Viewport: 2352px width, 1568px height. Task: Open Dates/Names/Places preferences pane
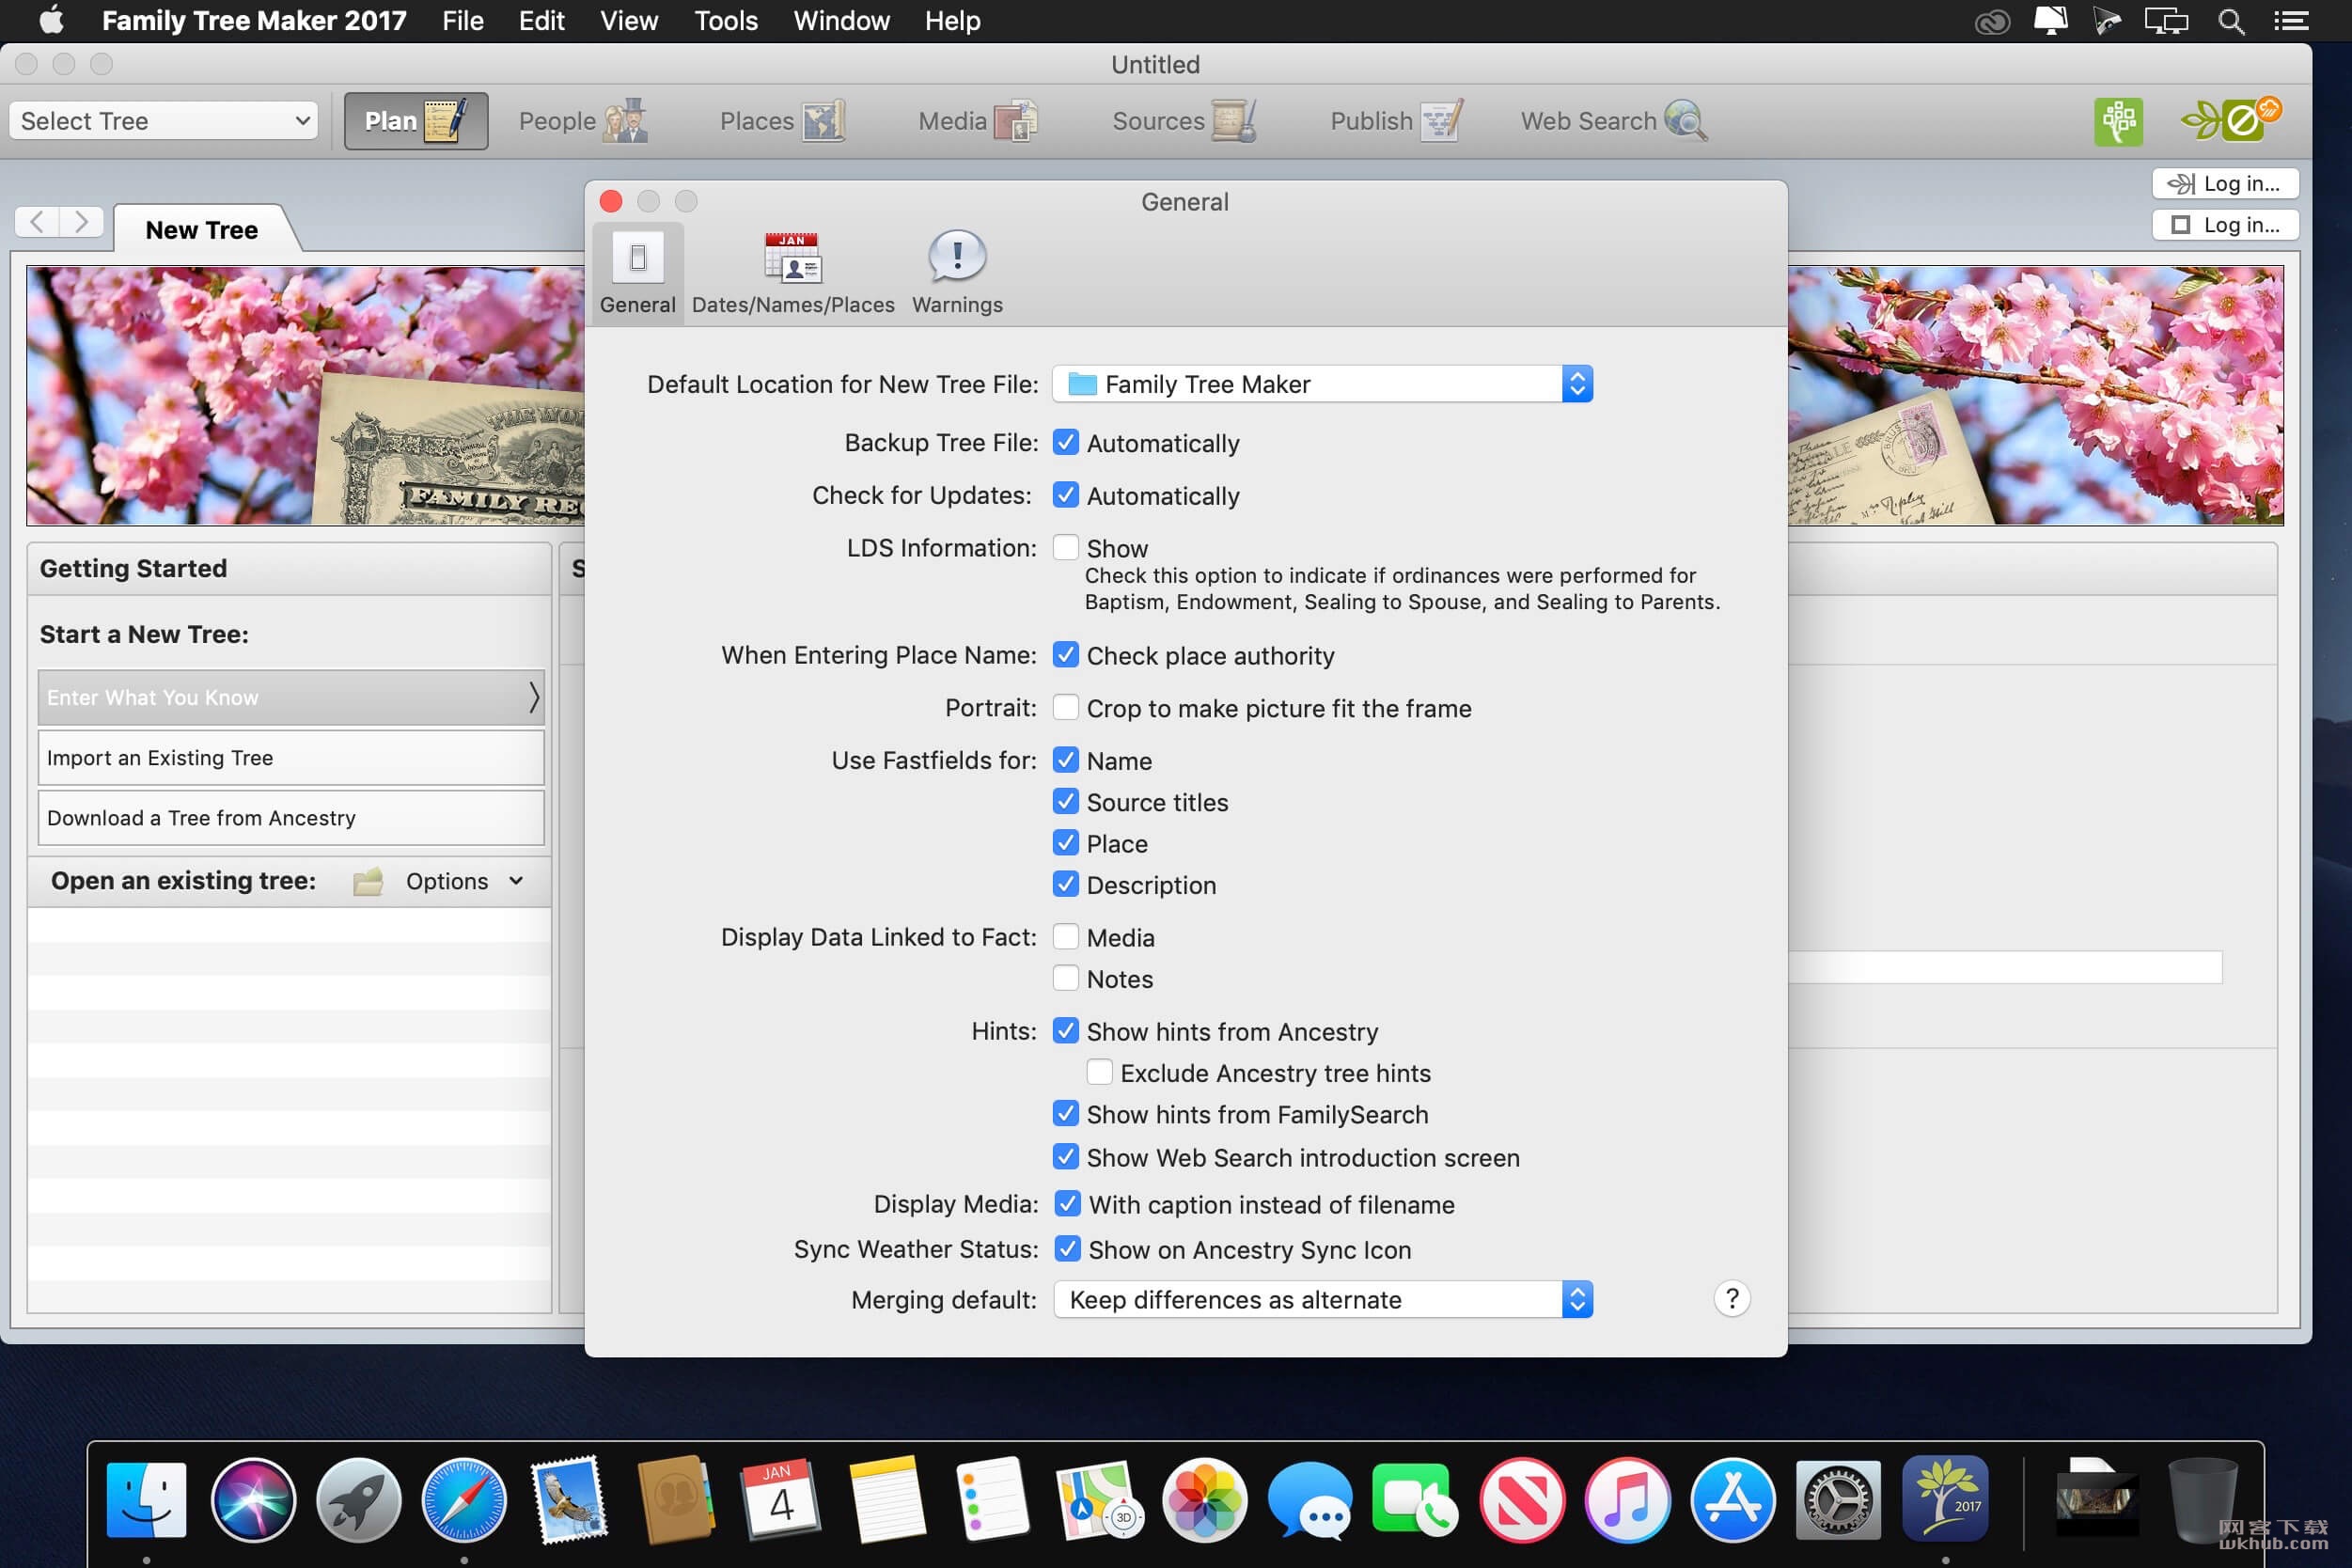pos(793,274)
